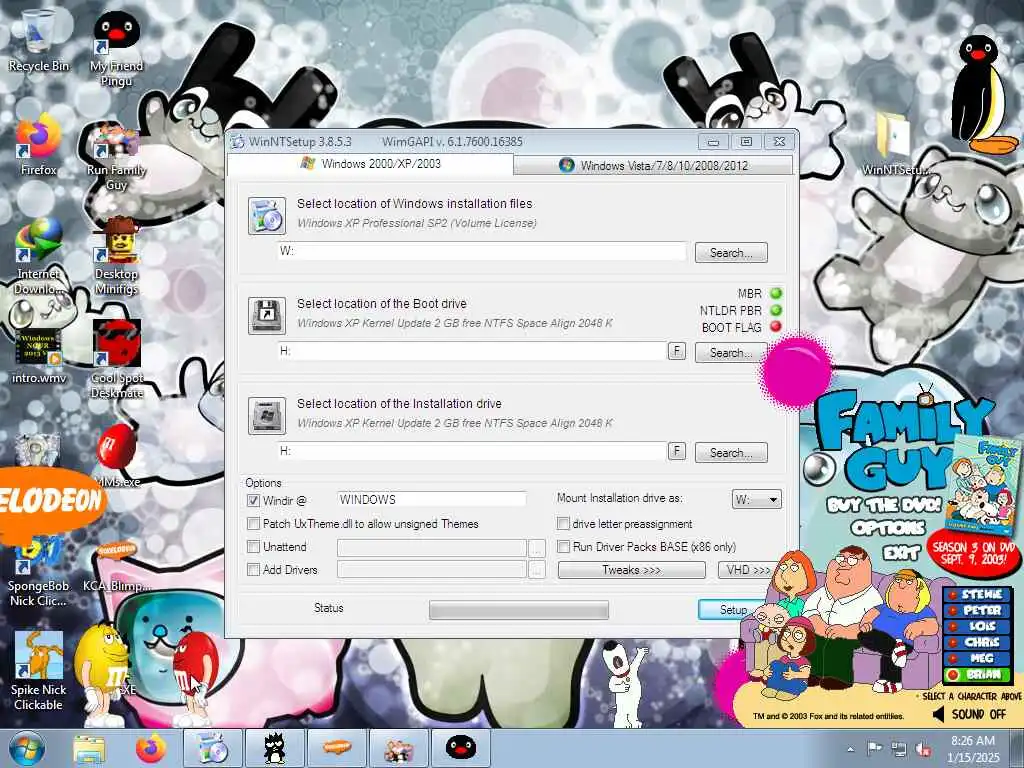The image size is (1024, 768).
Task: Click the Pingu taskbar button
Action: tap(460, 748)
